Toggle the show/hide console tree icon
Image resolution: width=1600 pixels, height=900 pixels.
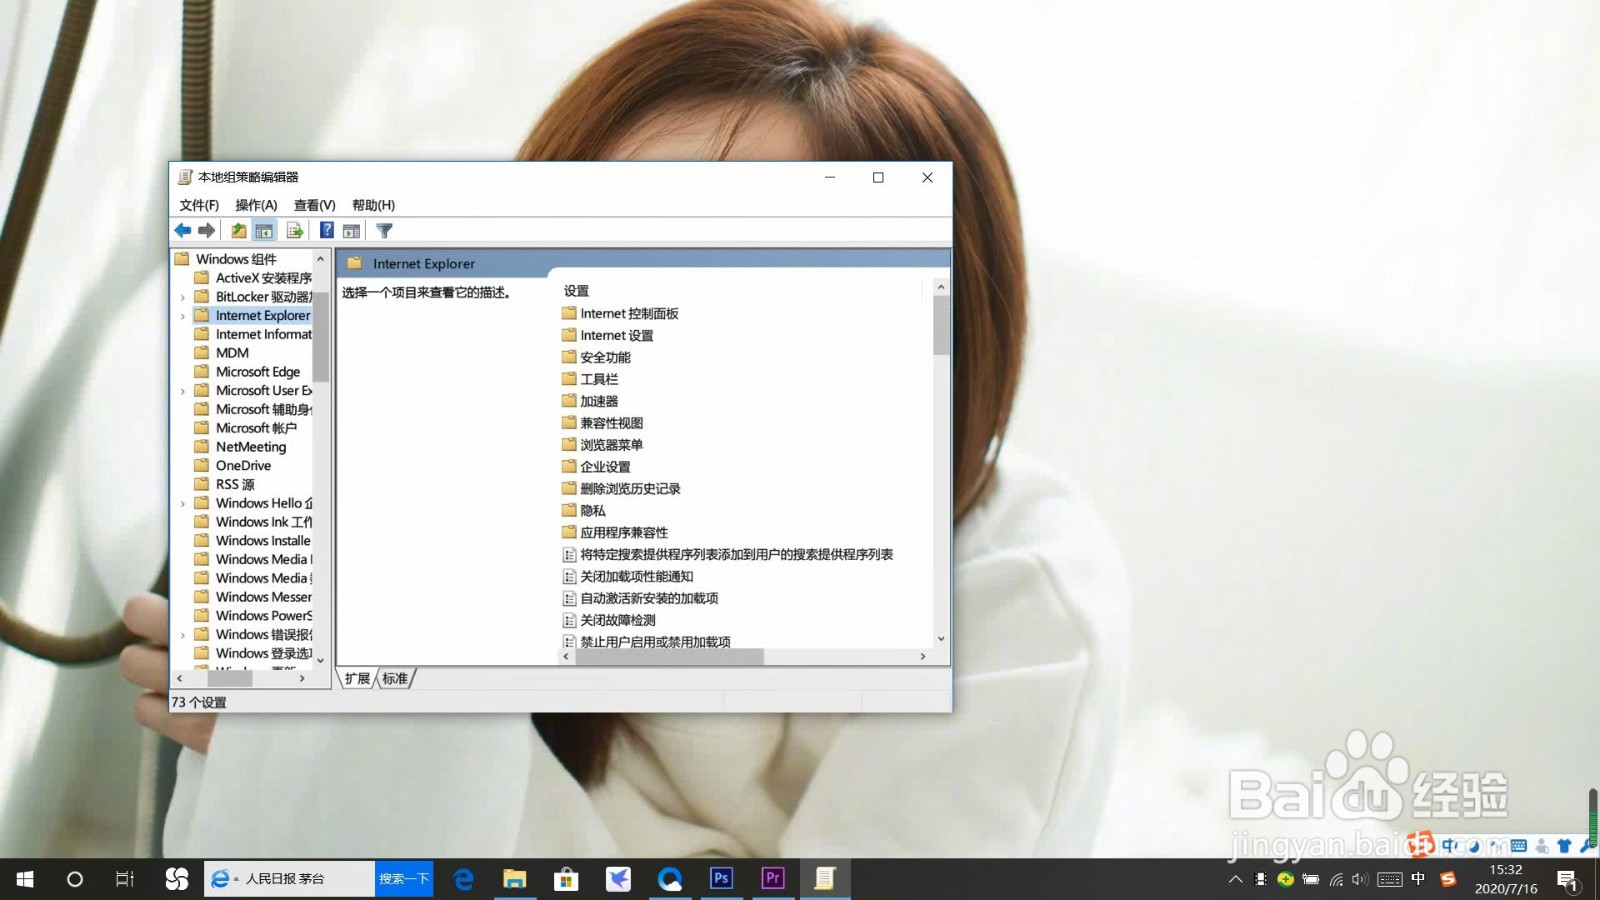pos(264,231)
